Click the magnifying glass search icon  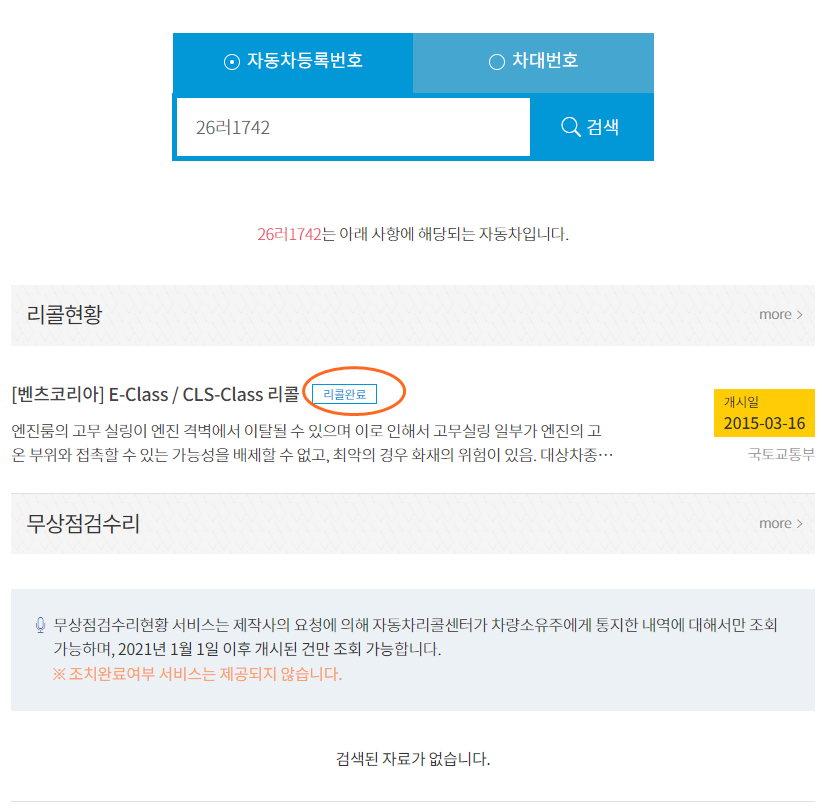570,127
